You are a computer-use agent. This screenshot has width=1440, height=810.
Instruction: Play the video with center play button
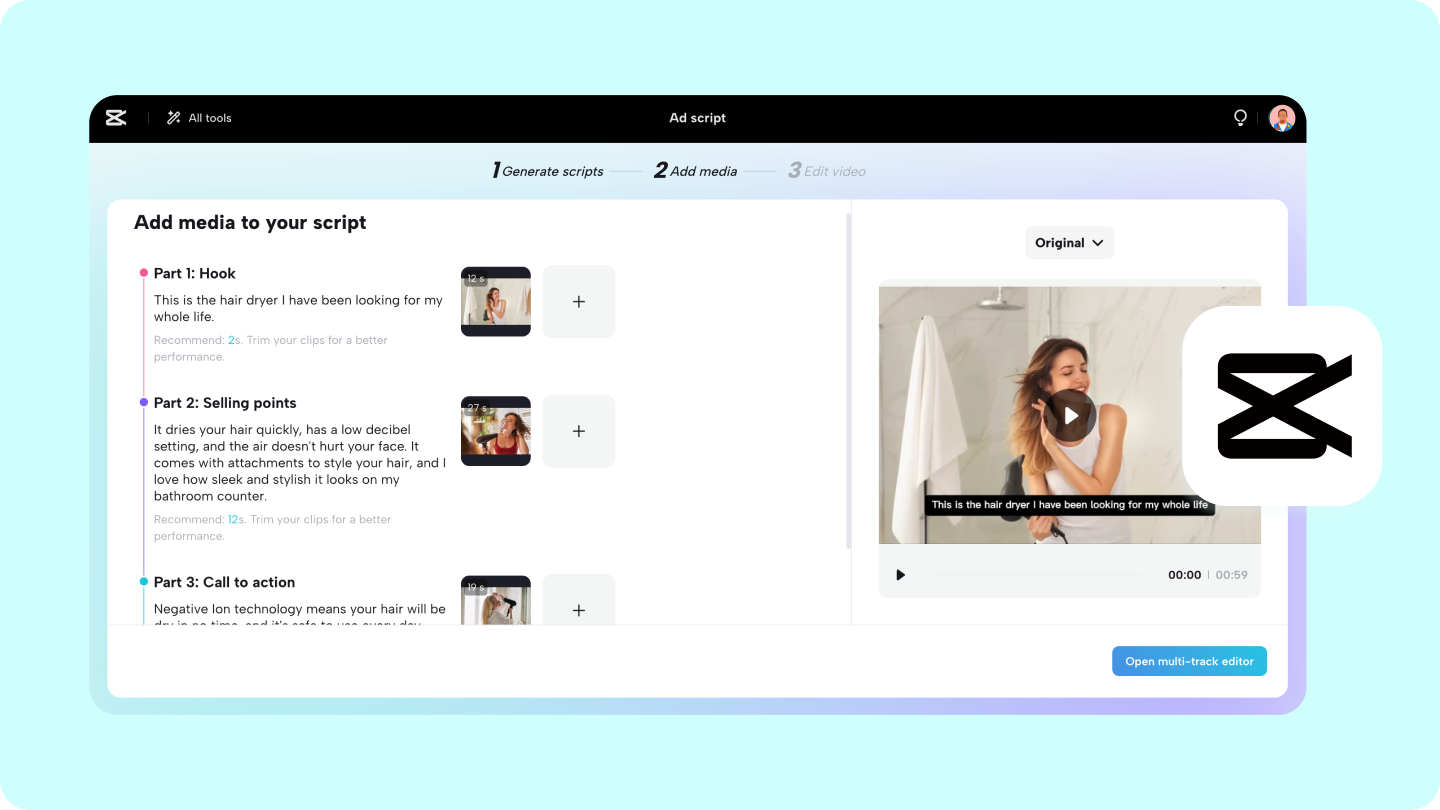click(x=1071, y=415)
